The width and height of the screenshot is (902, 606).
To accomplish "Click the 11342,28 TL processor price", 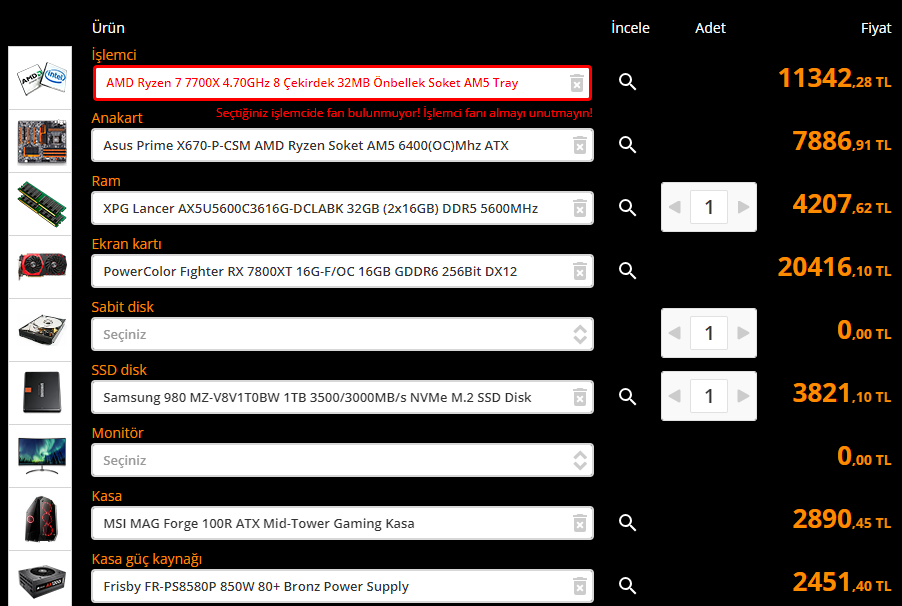I will pyautogui.click(x=835, y=79).
